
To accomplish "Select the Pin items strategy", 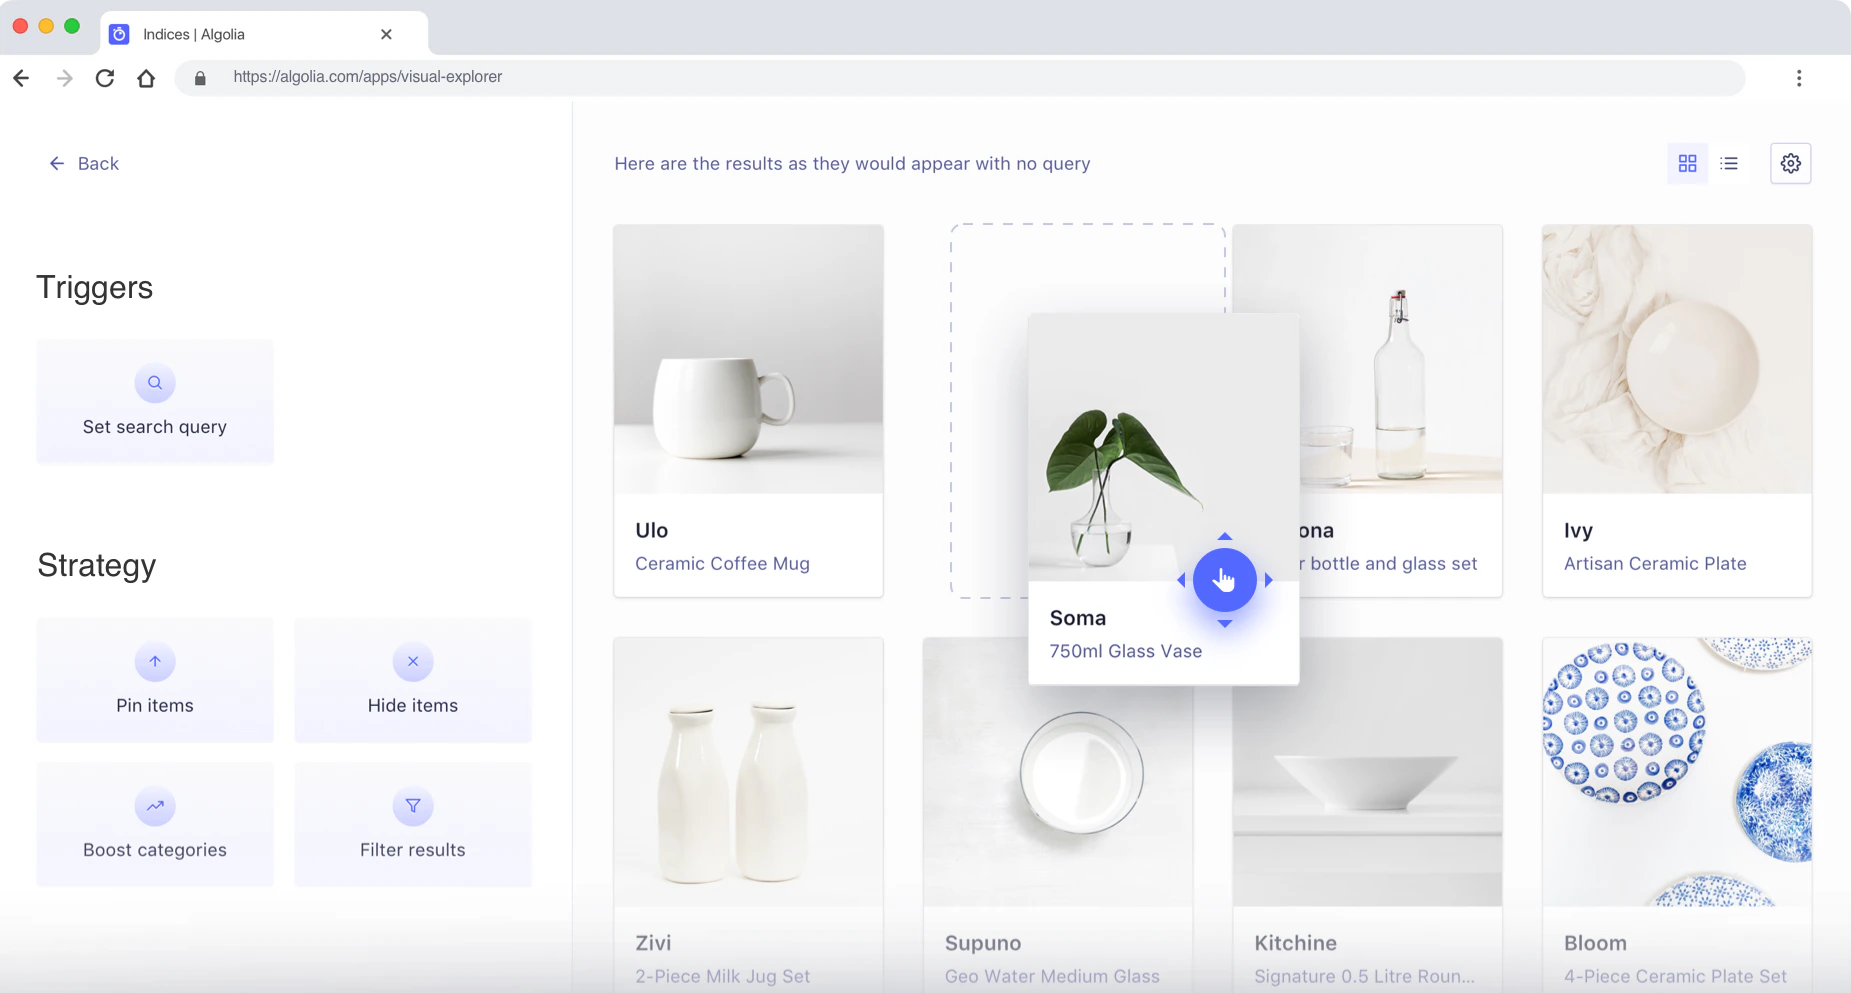I will click(155, 680).
